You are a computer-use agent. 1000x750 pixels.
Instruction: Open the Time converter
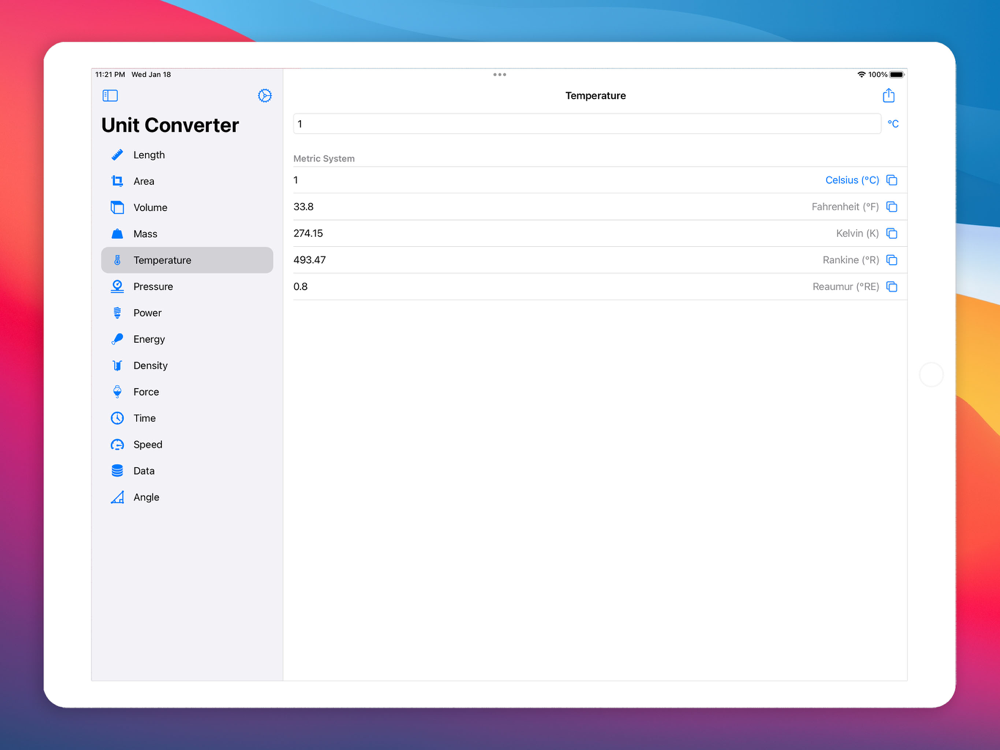coord(187,418)
